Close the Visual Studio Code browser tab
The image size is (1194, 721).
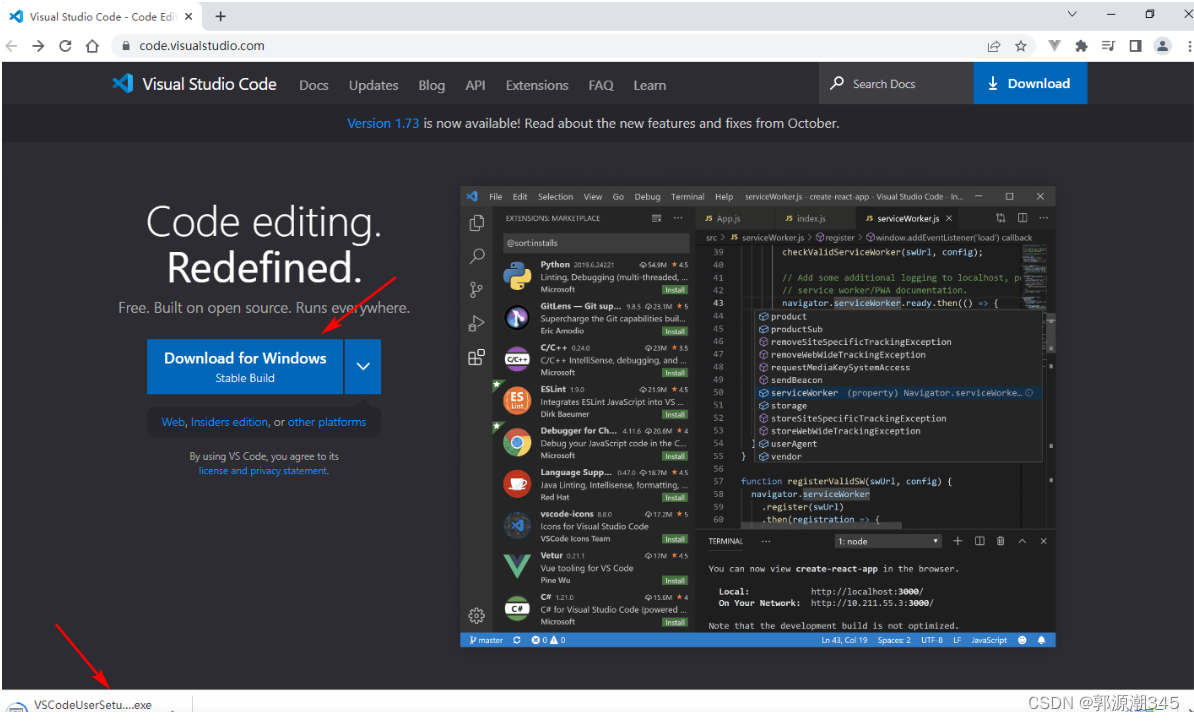click(x=189, y=16)
